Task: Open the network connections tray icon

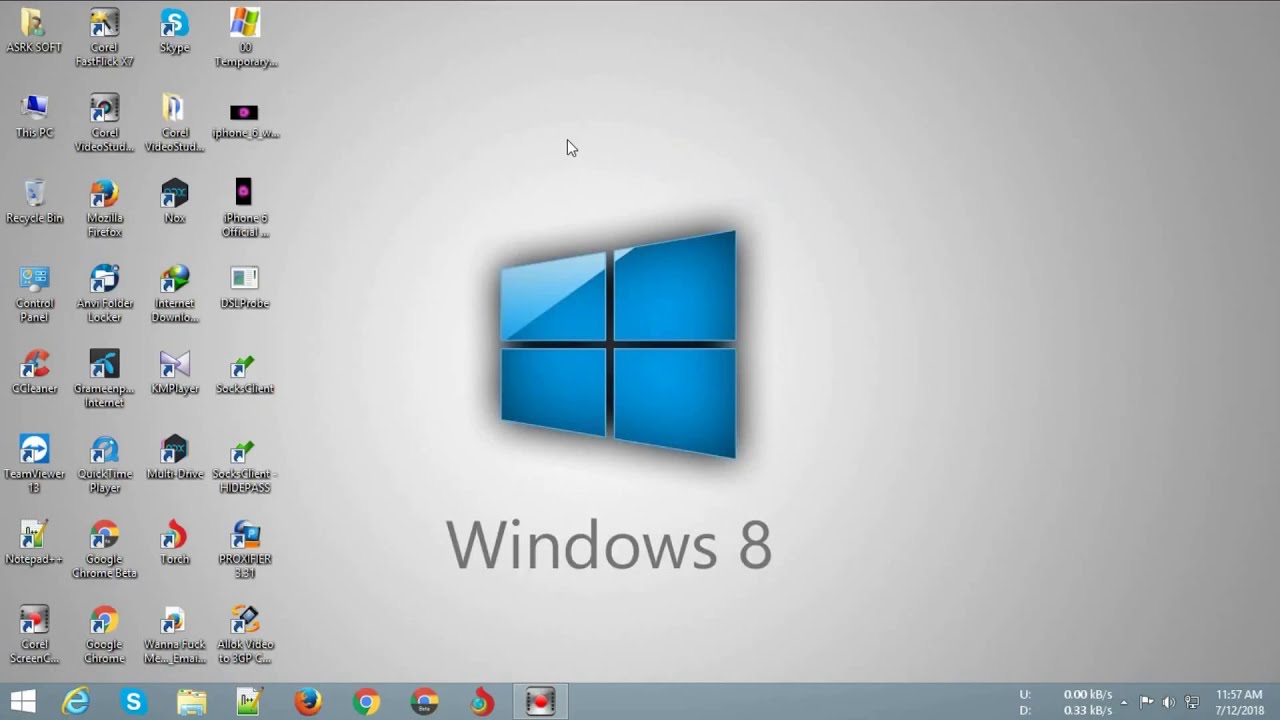Action: (x=1191, y=702)
